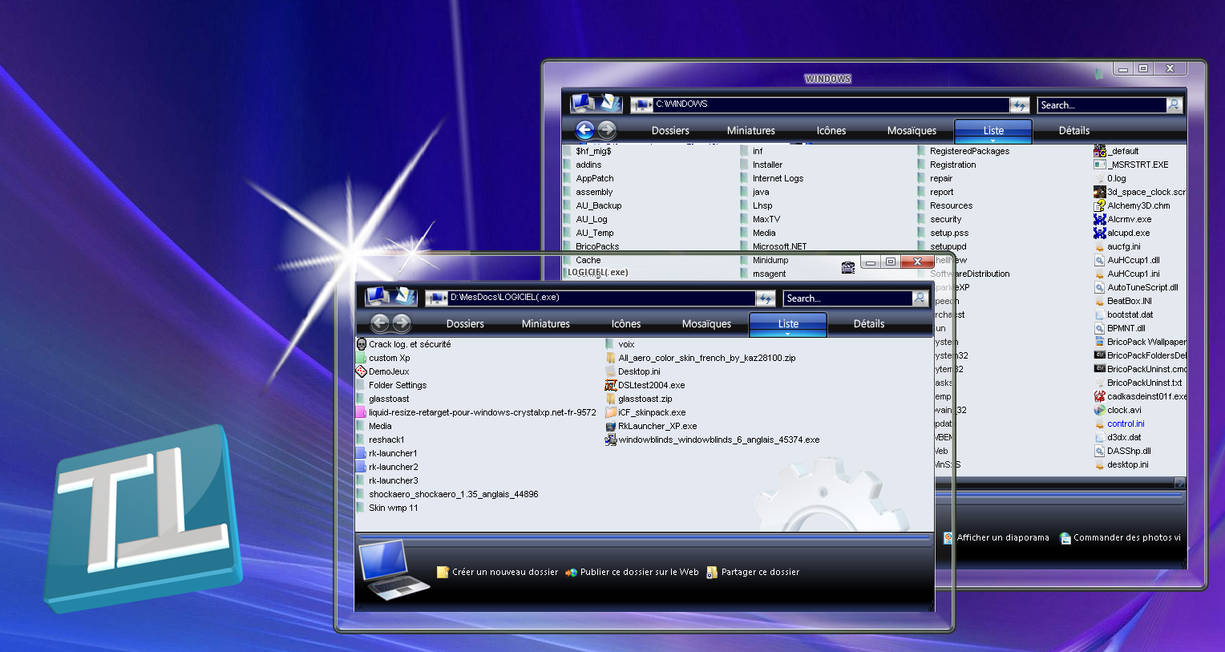Click go arrows button beside C:\WINDOWS address
This screenshot has height=652, width=1225.
1019,105
